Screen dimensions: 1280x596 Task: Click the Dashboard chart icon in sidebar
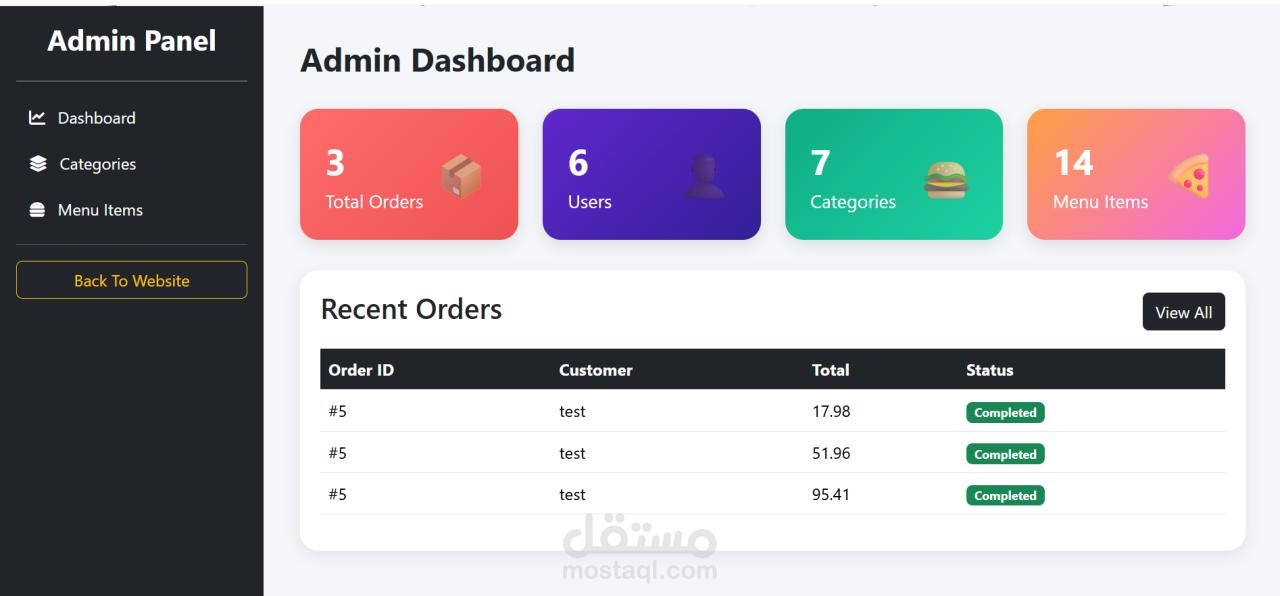click(x=37, y=118)
